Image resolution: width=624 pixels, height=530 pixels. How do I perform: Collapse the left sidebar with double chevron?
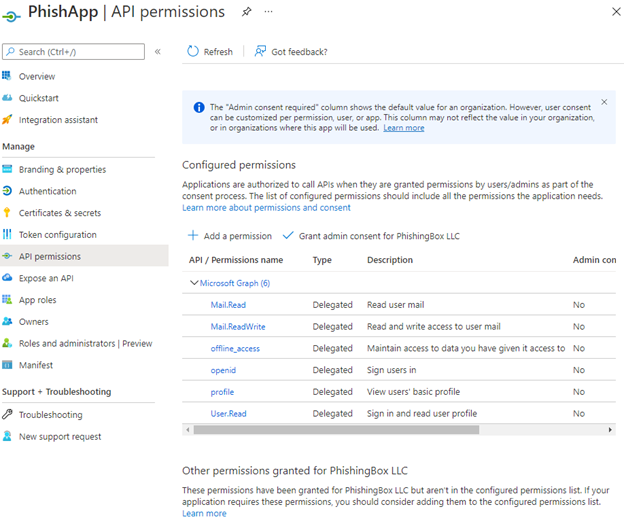click(x=157, y=51)
